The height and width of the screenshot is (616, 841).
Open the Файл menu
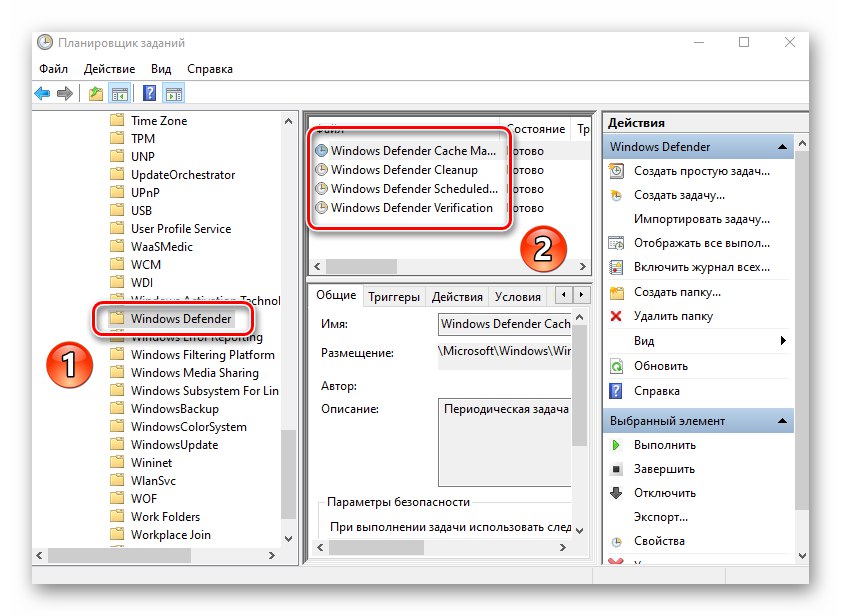[53, 69]
